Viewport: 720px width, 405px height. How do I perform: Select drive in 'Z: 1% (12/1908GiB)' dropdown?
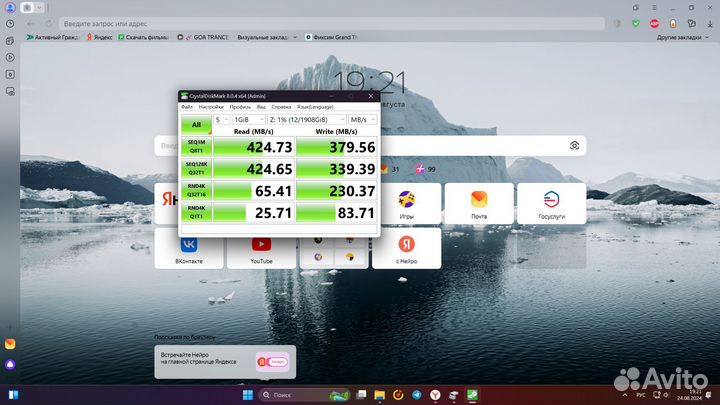point(307,119)
